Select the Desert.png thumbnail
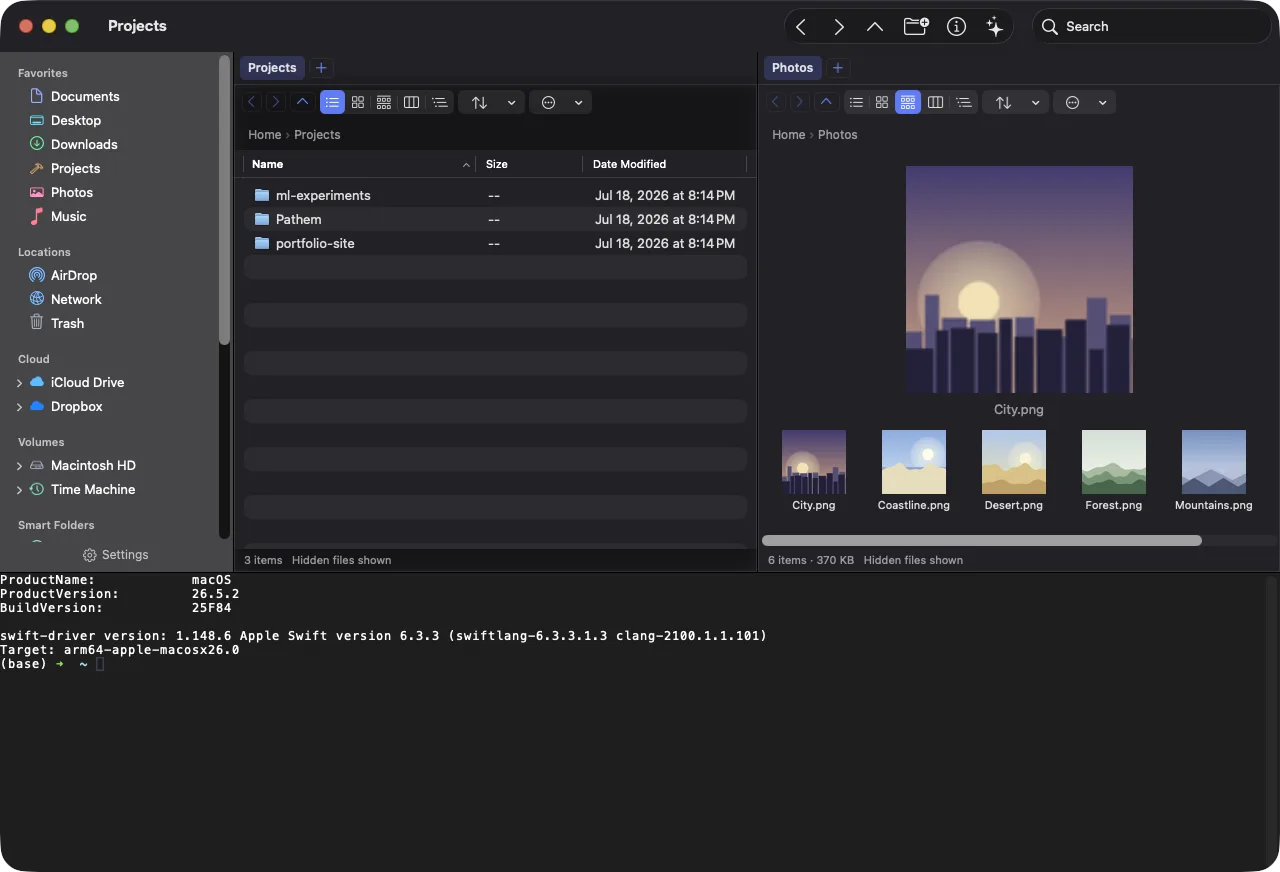Image resolution: width=1280 pixels, height=872 pixels. tap(1014, 462)
